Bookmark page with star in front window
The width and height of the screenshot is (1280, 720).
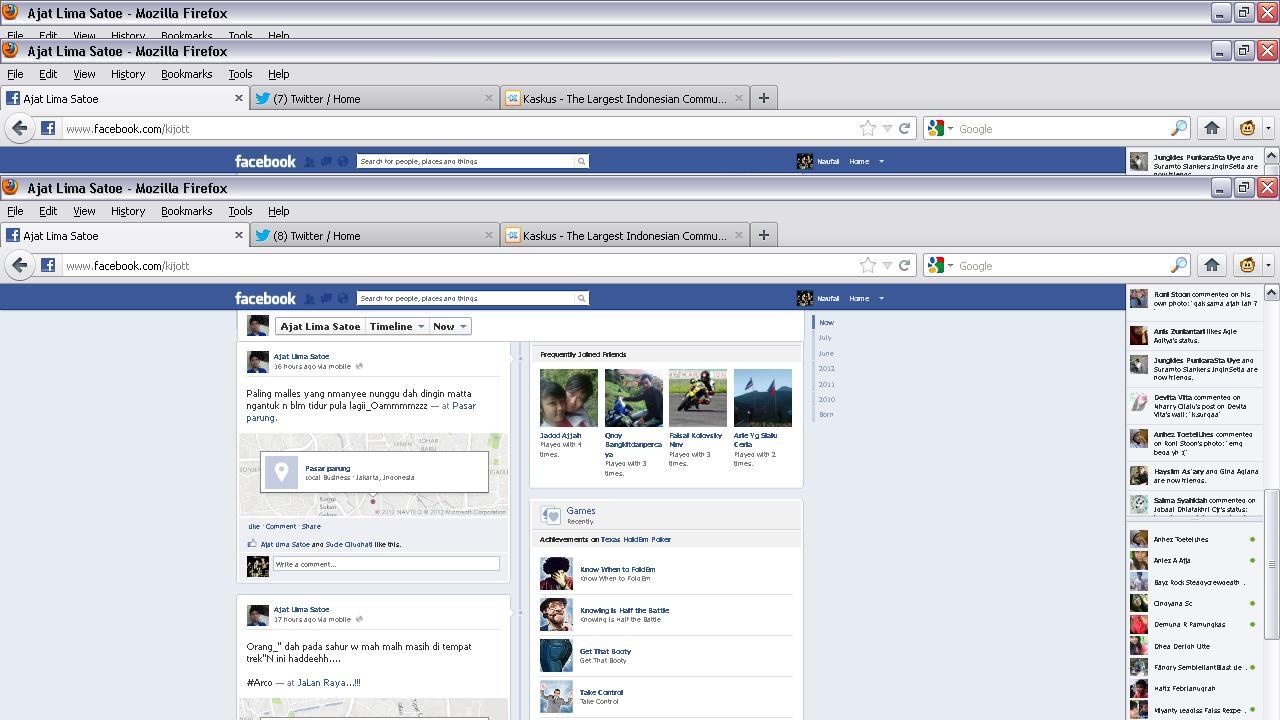click(x=867, y=265)
